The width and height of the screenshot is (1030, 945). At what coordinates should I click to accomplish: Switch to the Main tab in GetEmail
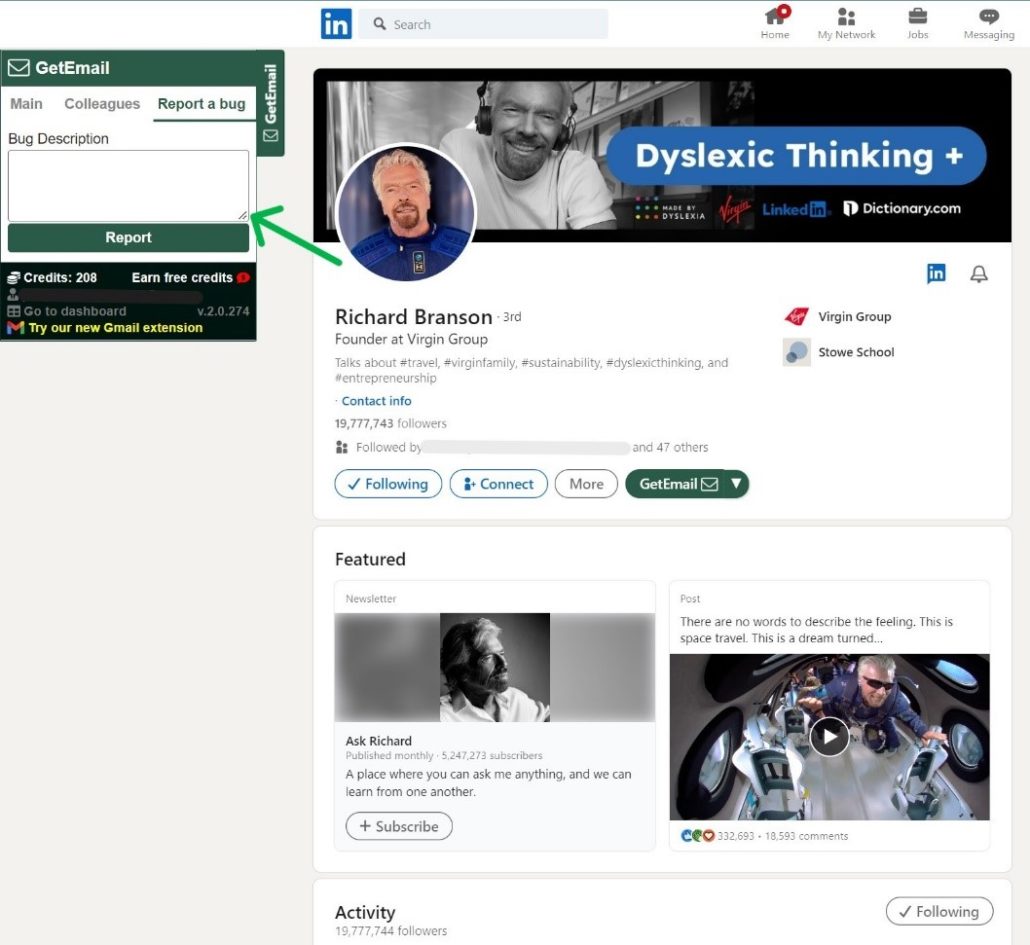click(x=26, y=104)
